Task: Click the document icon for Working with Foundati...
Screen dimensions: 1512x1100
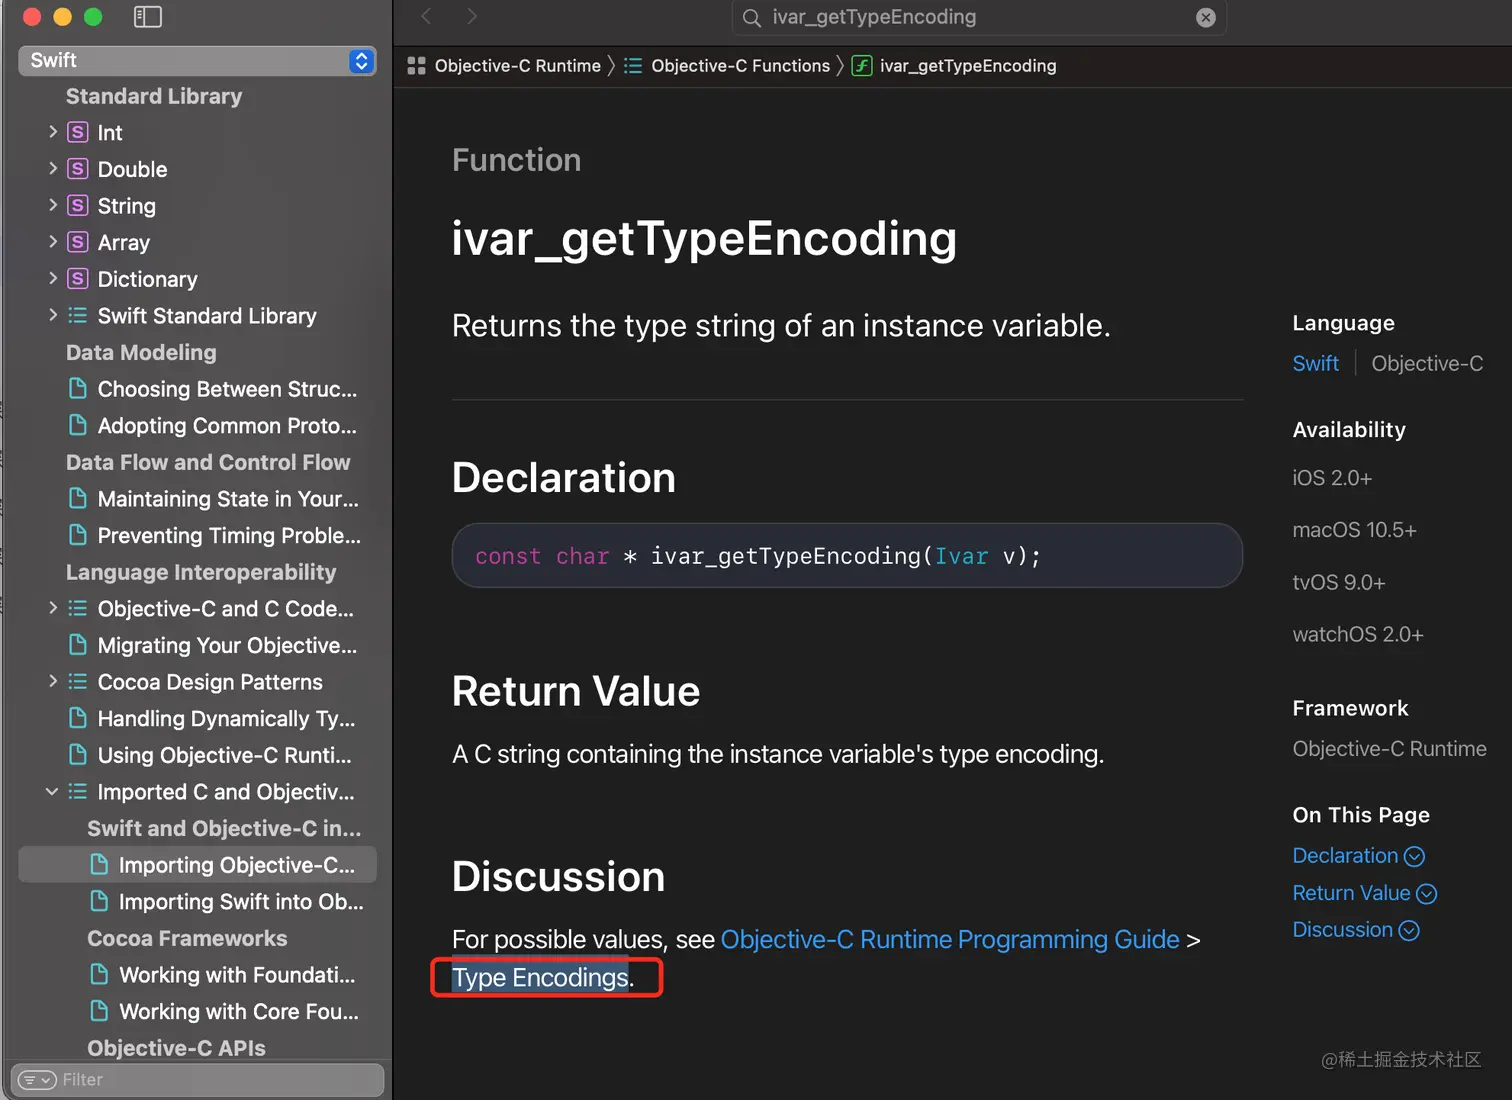Action: click(x=99, y=974)
